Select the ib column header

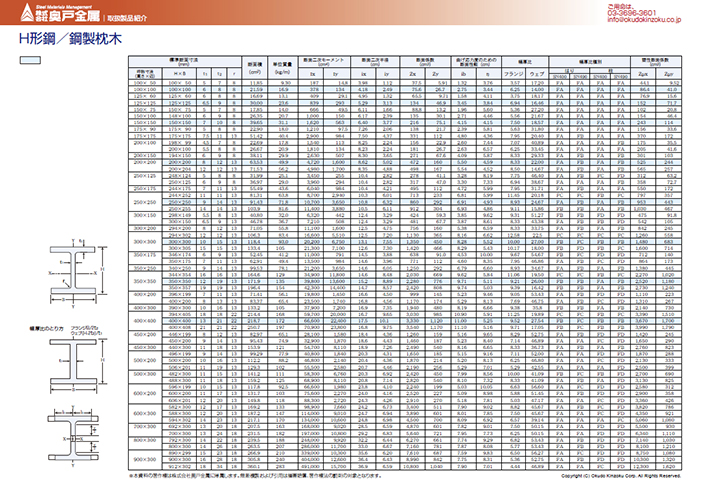click(463, 74)
